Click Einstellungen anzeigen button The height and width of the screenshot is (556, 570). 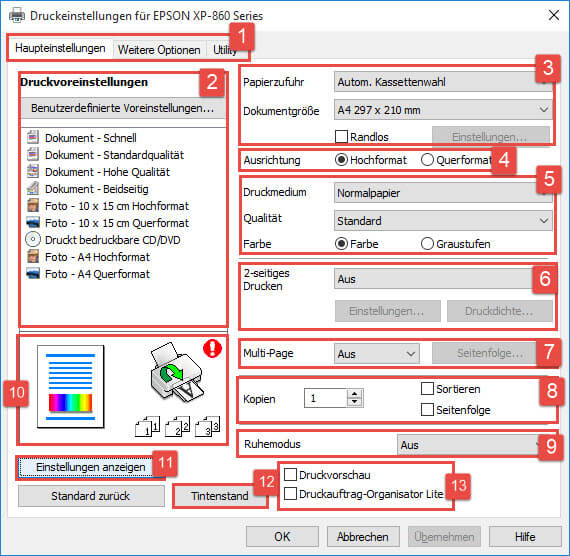[x=91, y=467]
